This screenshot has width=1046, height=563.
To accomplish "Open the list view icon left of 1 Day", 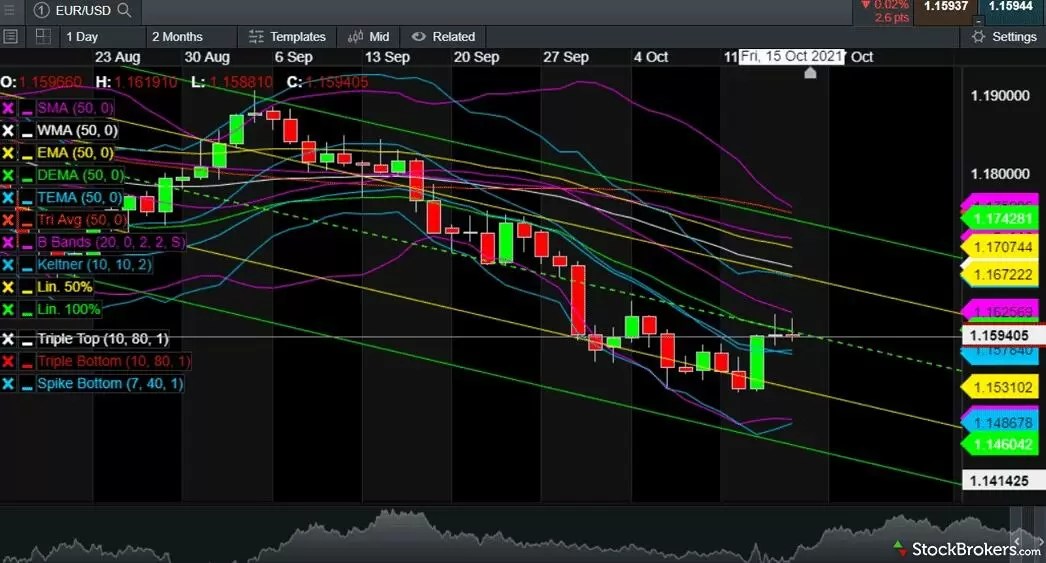I will (x=11, y=36).
